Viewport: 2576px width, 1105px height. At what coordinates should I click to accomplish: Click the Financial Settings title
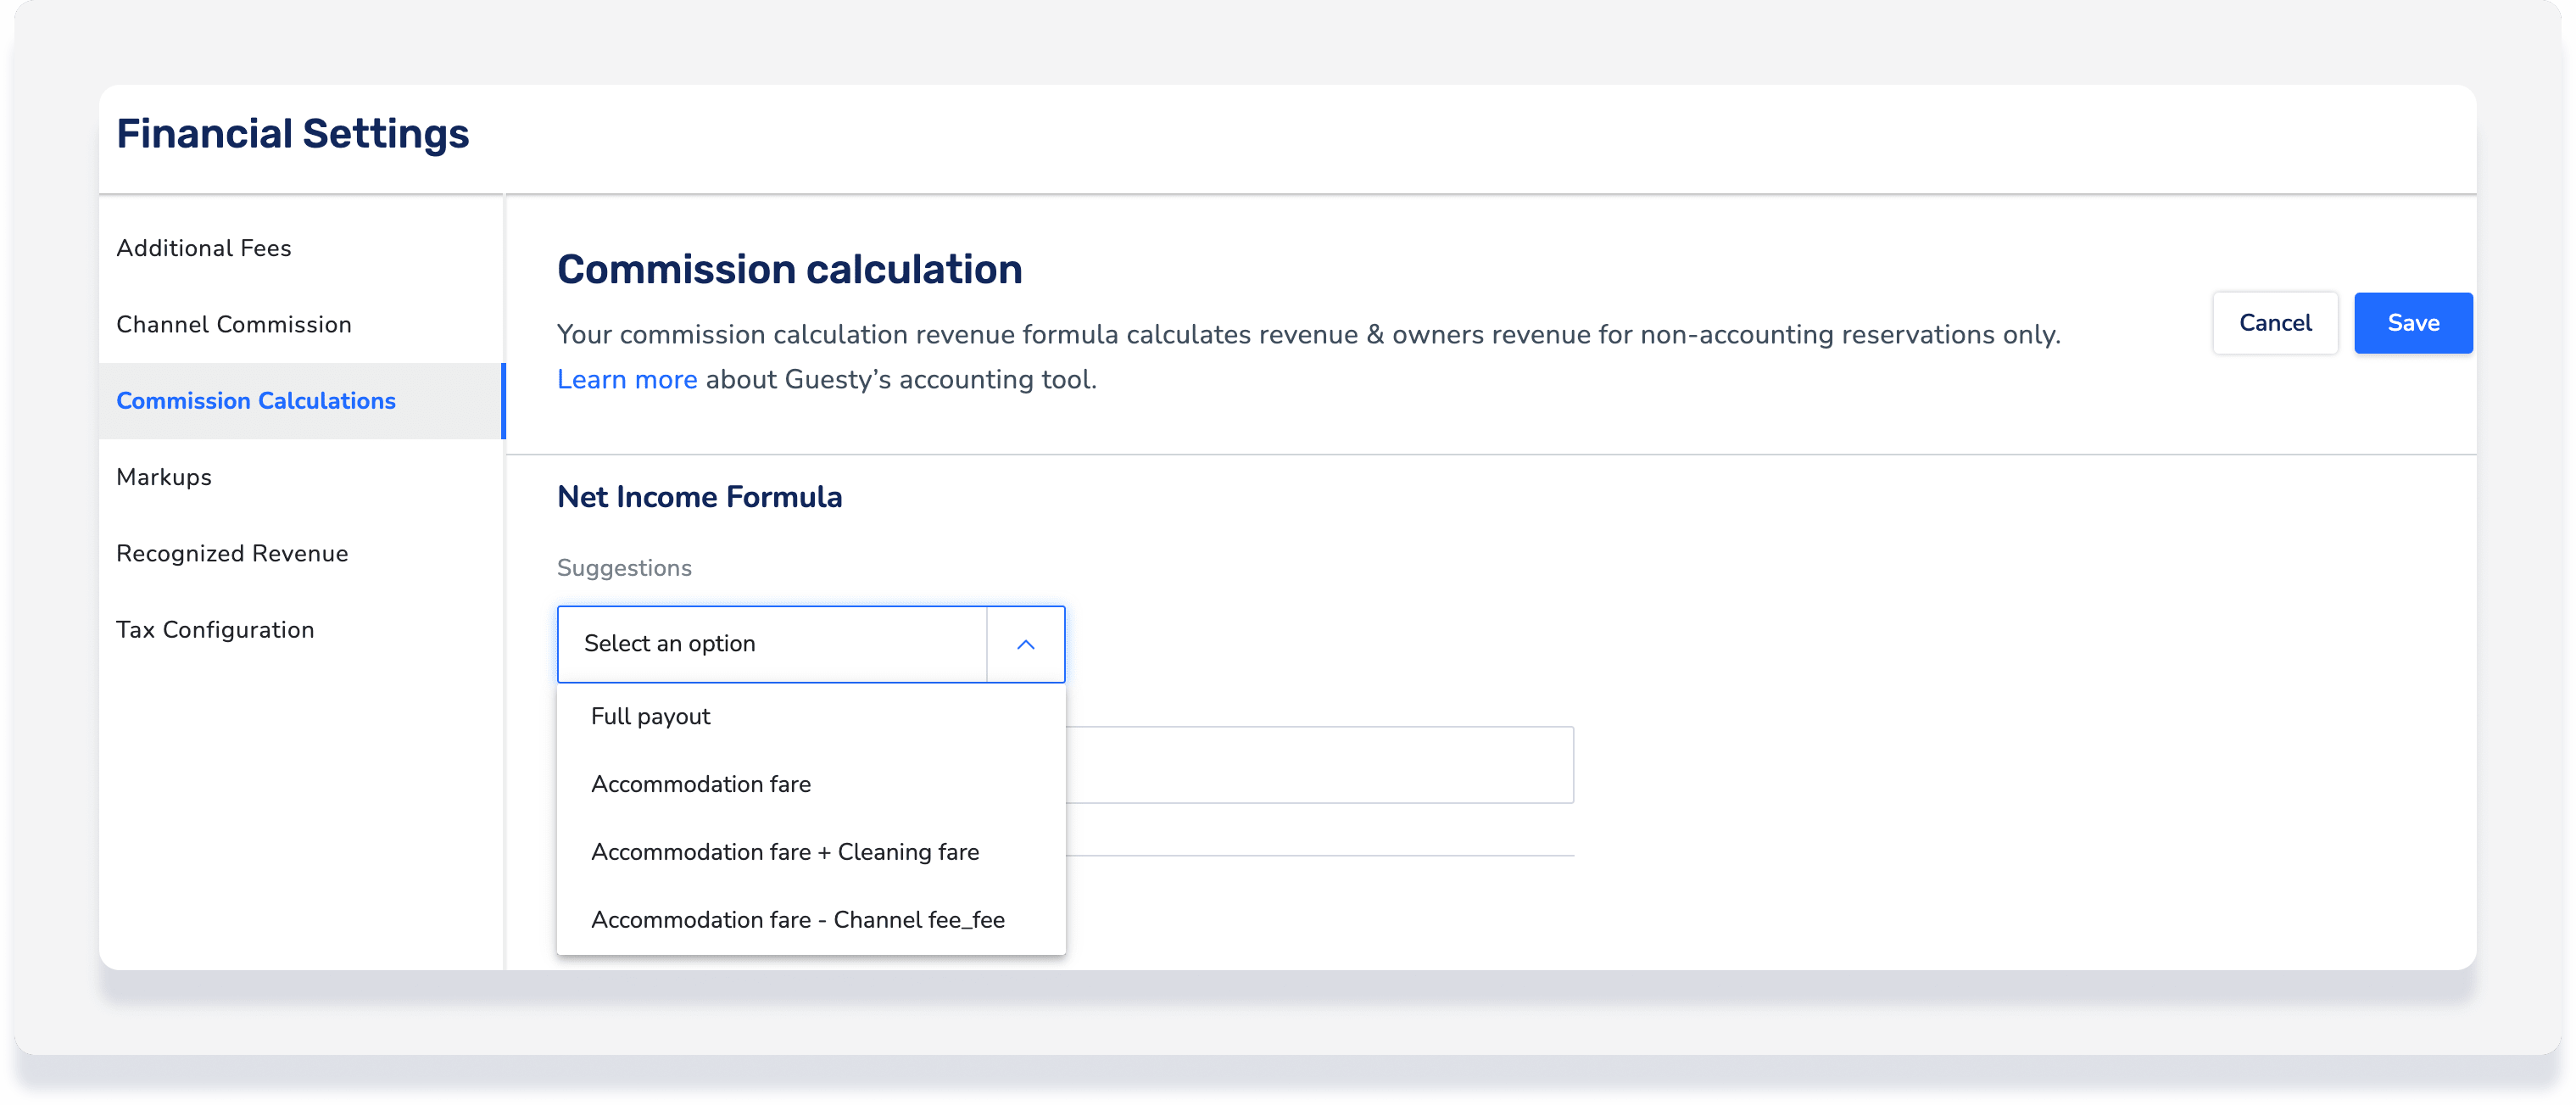[292, 134]
